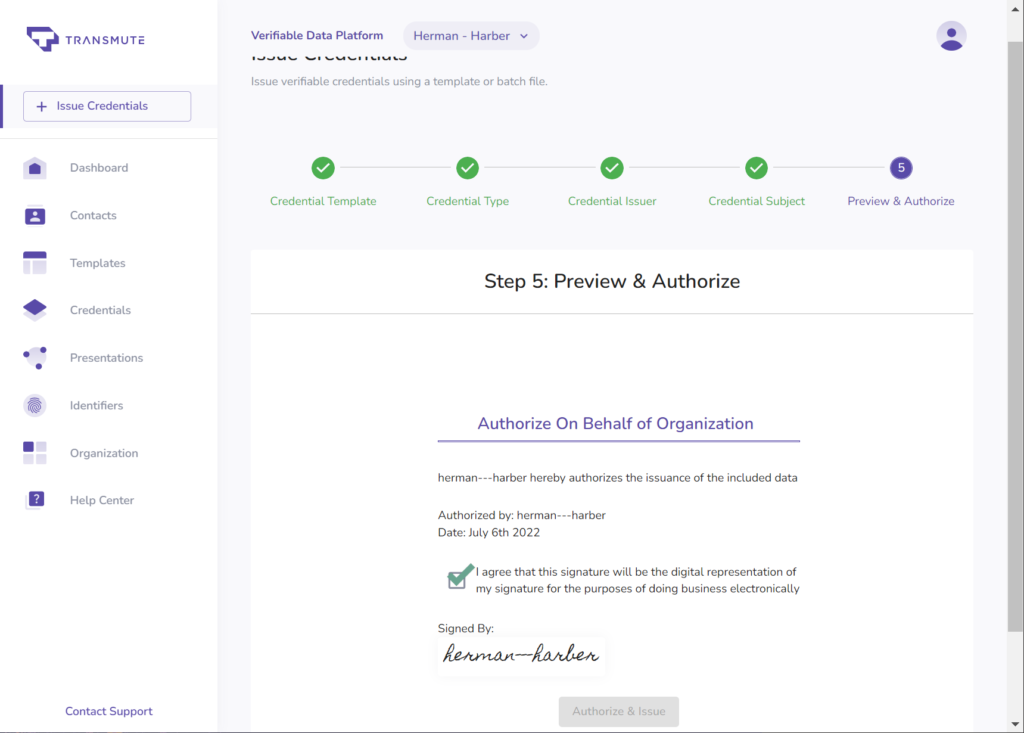Open the Templates menu item

click(97, 263)
